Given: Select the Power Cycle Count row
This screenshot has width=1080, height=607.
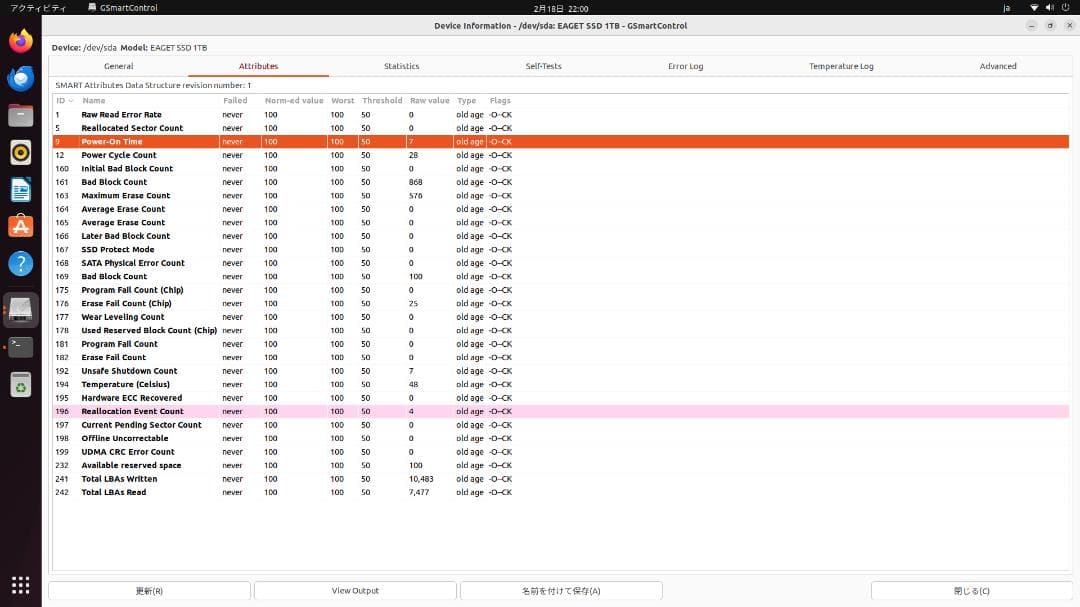Looking at the screenshot, I should tap(561, 155).
